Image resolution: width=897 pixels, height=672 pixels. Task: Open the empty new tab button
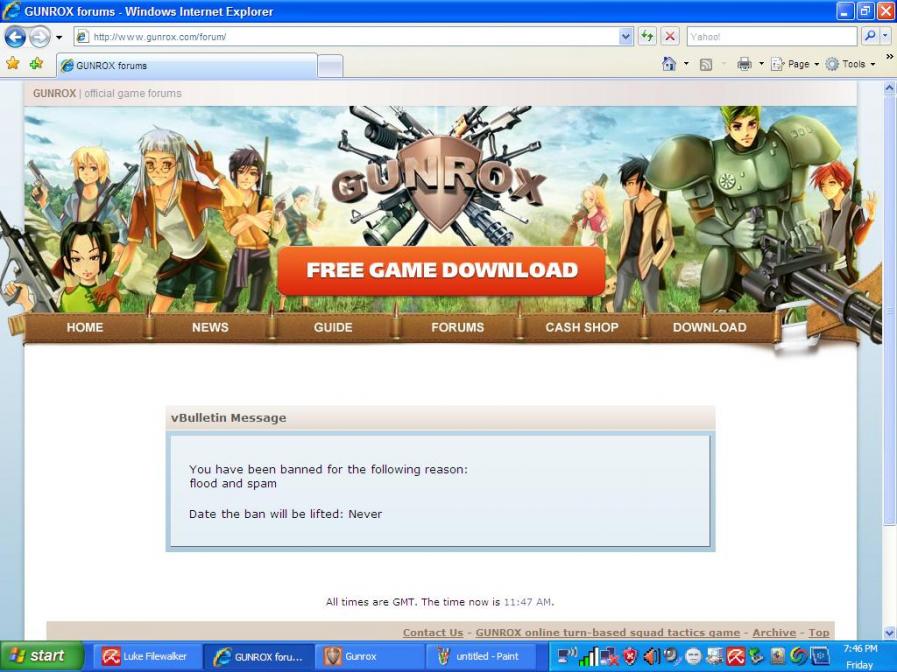[x=330, y=66]
